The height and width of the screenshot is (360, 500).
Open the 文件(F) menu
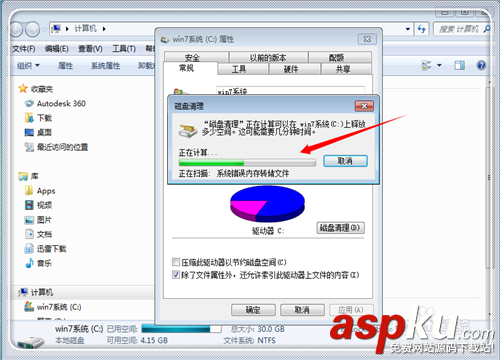[23, 49]
